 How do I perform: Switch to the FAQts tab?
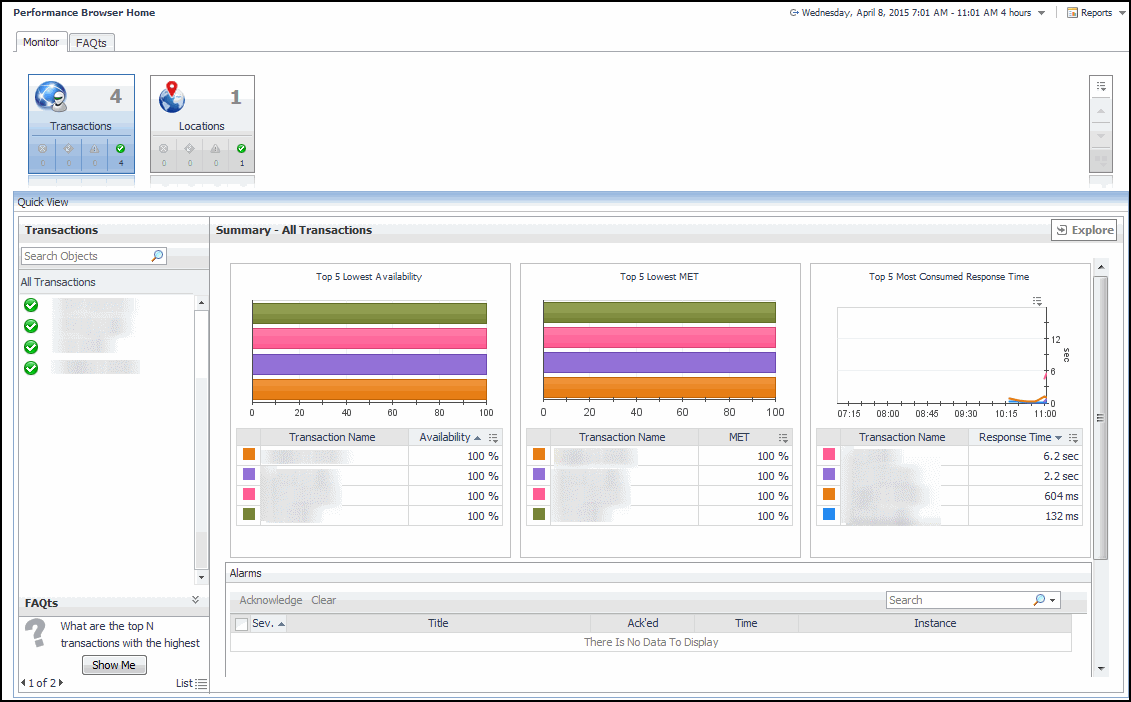click(x=91, y=43)
